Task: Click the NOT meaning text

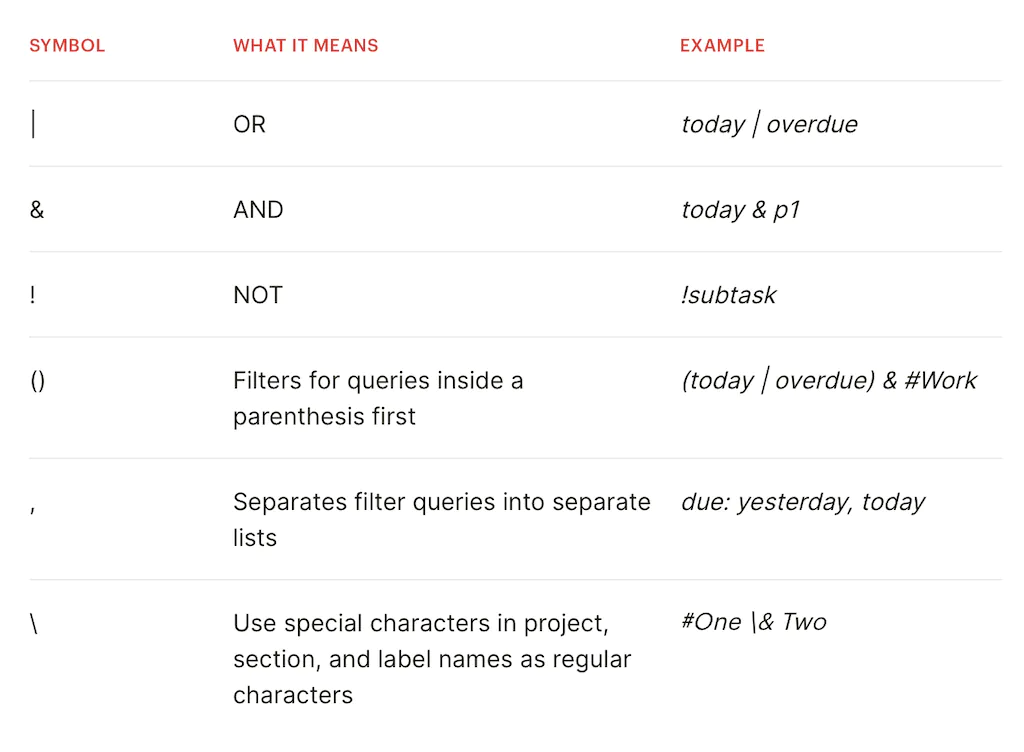Action: click(x=258, y=295)
